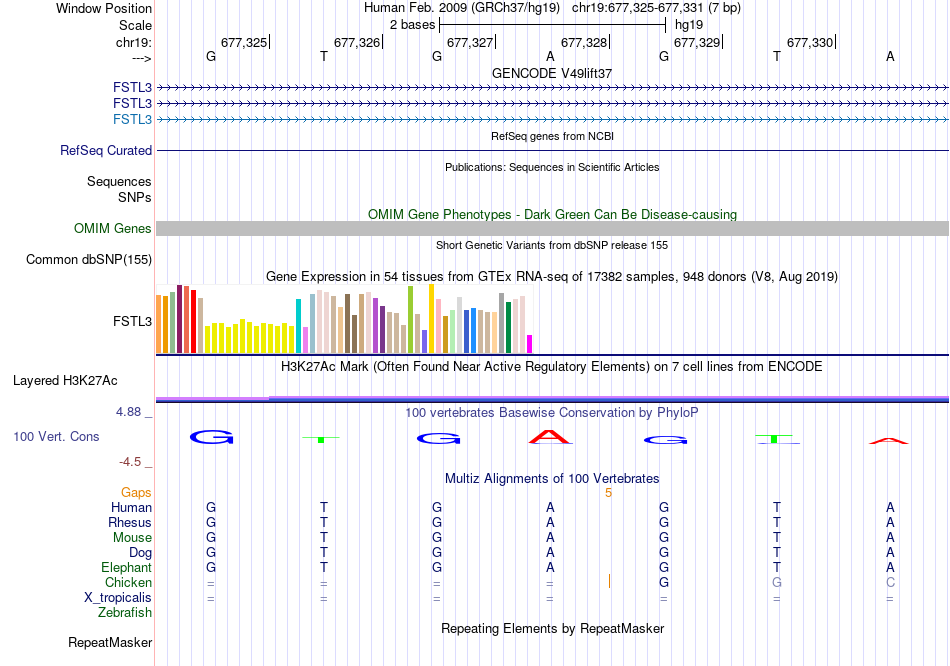The height and width of the screenshot is (666, 950).
Task: Click the purple-blue H3K27Ac signal bar
Action: pyautogui.click(x=552, y=399)
